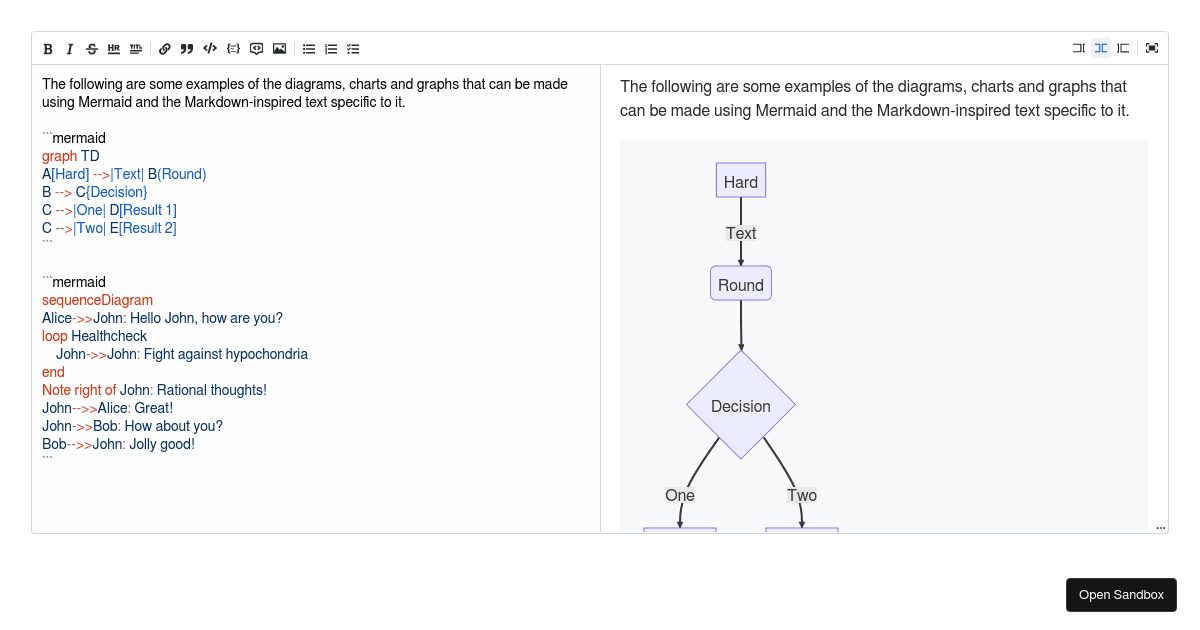Add a checklist task list
The image size is (1200, 630).
[x=353, y=48]
